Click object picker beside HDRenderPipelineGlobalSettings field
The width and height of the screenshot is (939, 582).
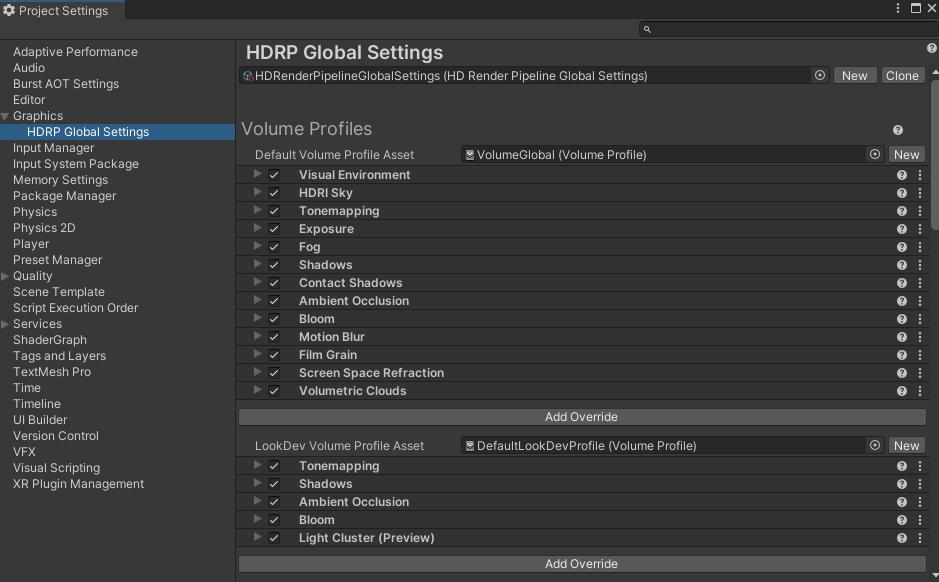tap(820, 76)
